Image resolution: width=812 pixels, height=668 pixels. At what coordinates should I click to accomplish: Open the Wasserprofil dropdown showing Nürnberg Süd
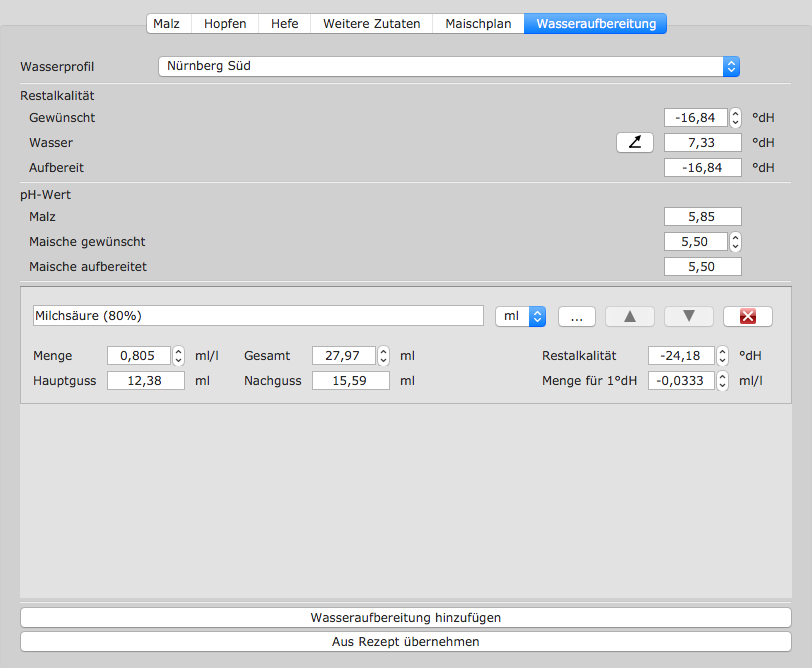tap(449, 67)
